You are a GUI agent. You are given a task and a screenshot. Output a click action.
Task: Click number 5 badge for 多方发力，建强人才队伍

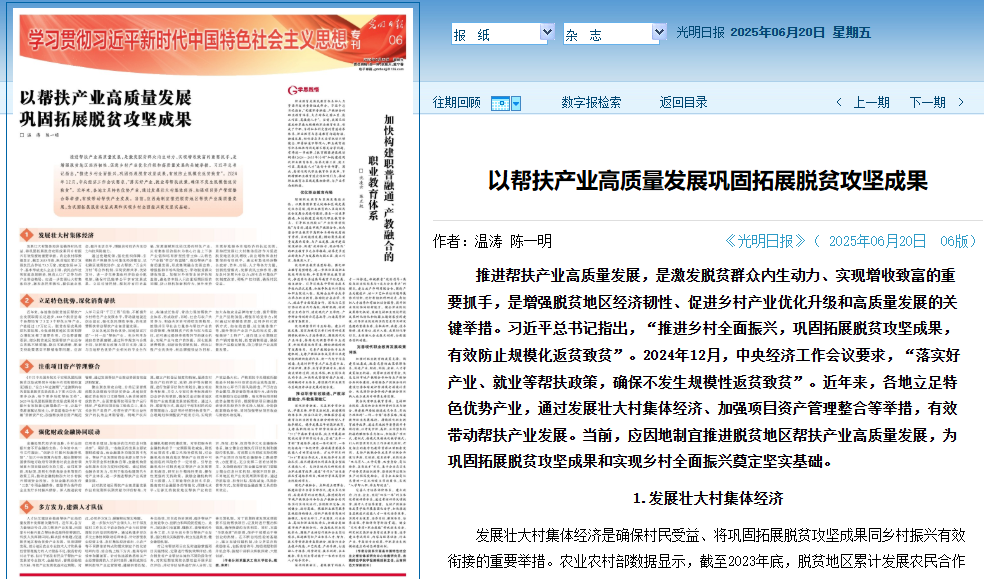point(26,507)
